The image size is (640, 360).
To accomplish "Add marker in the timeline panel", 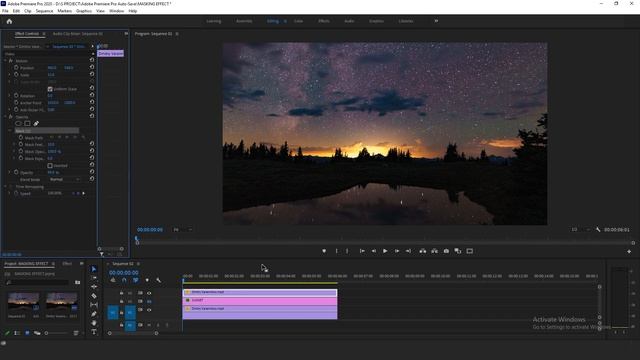I will 147,280.
